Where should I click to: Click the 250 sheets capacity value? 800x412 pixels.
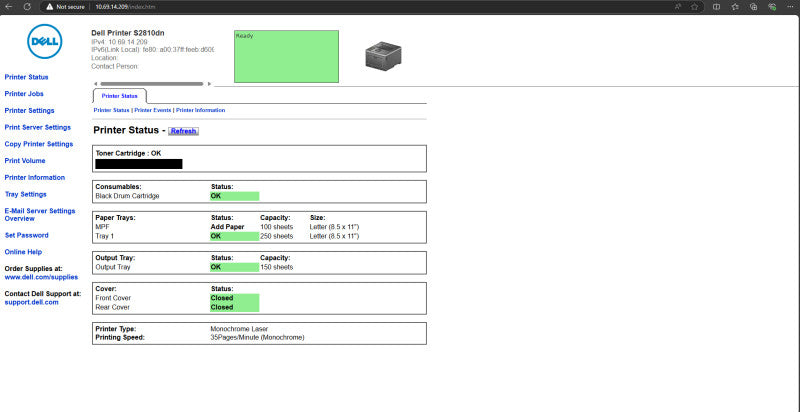coord(277,236)
